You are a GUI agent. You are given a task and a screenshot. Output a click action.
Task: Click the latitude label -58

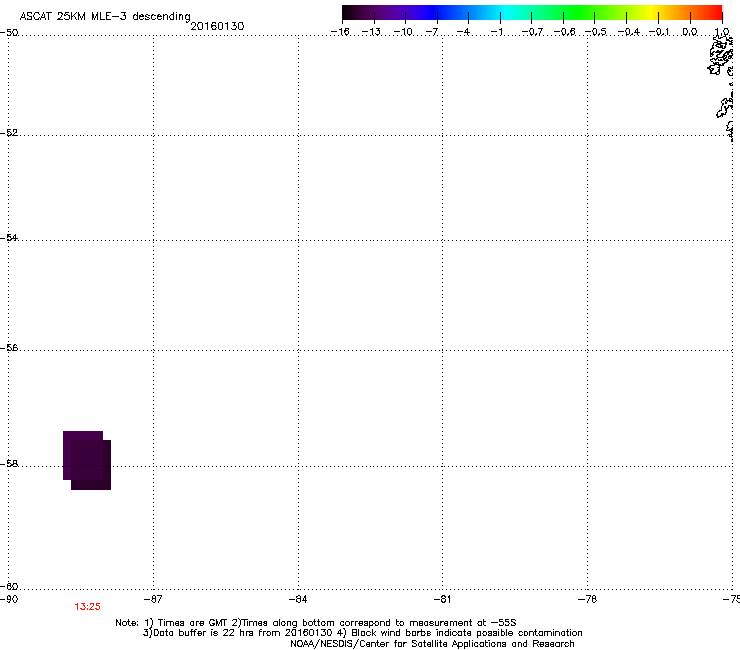(9, 464)
